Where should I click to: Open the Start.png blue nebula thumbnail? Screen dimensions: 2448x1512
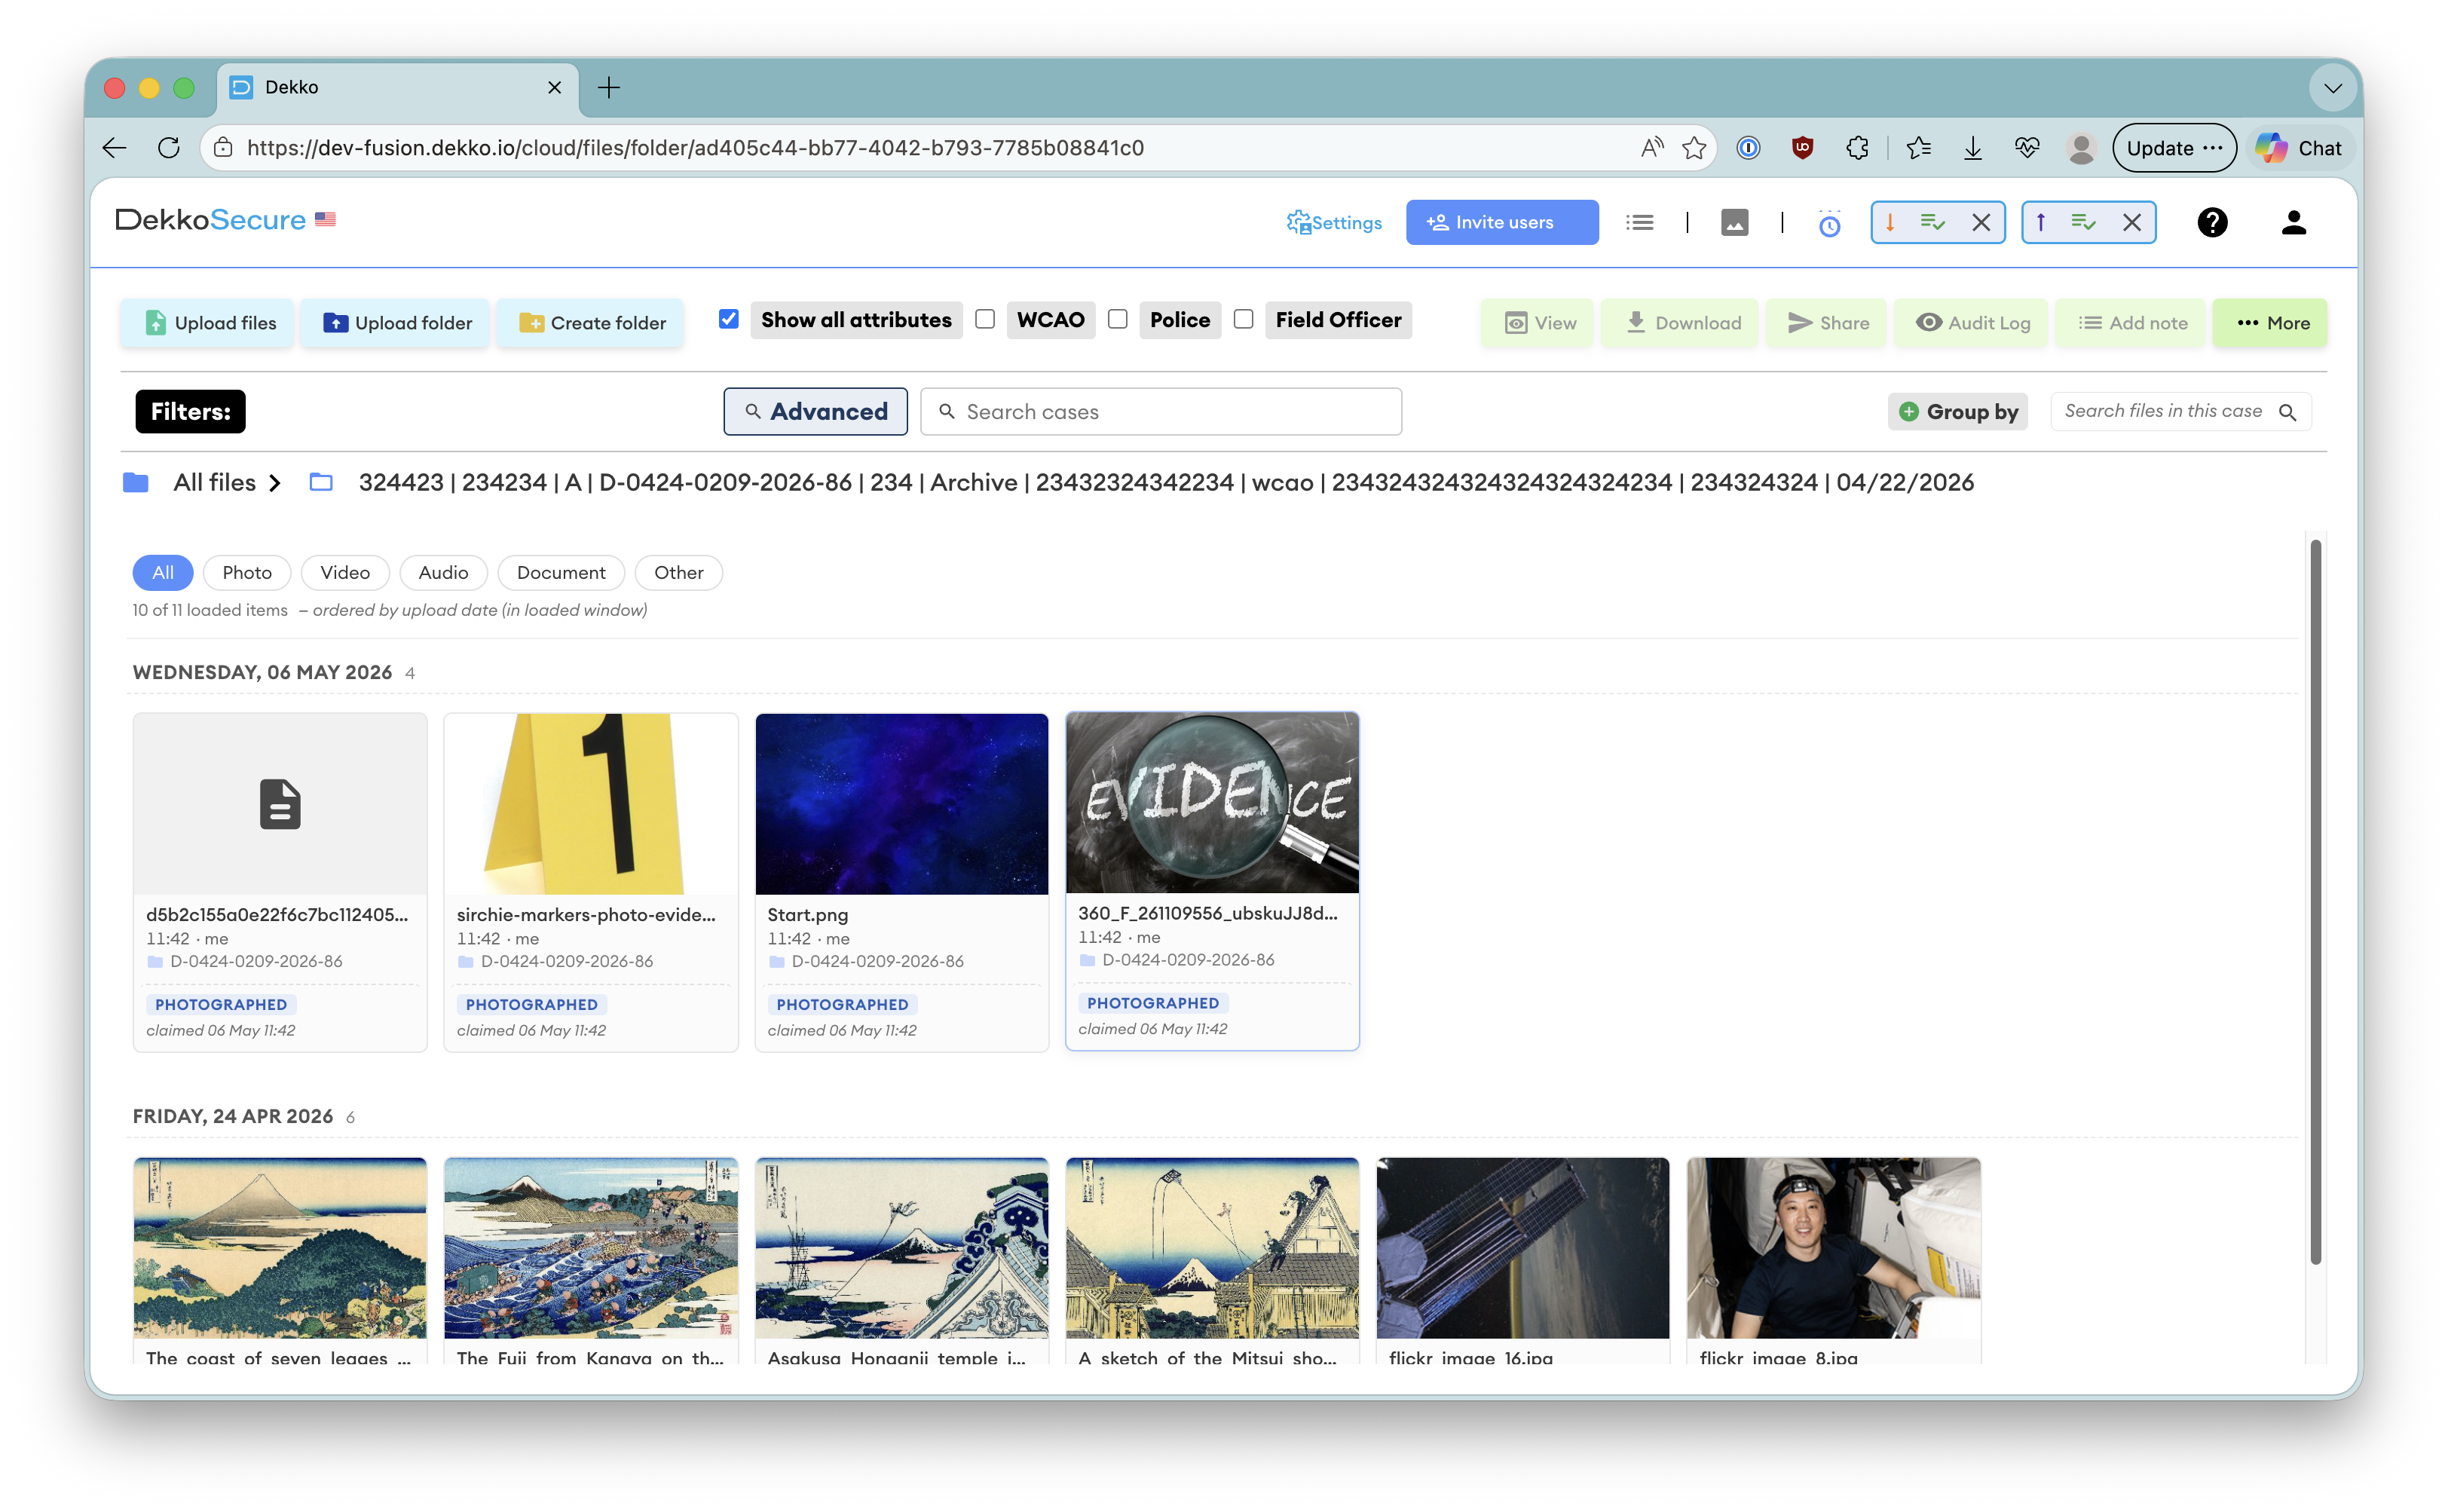(x=902, y=804)
